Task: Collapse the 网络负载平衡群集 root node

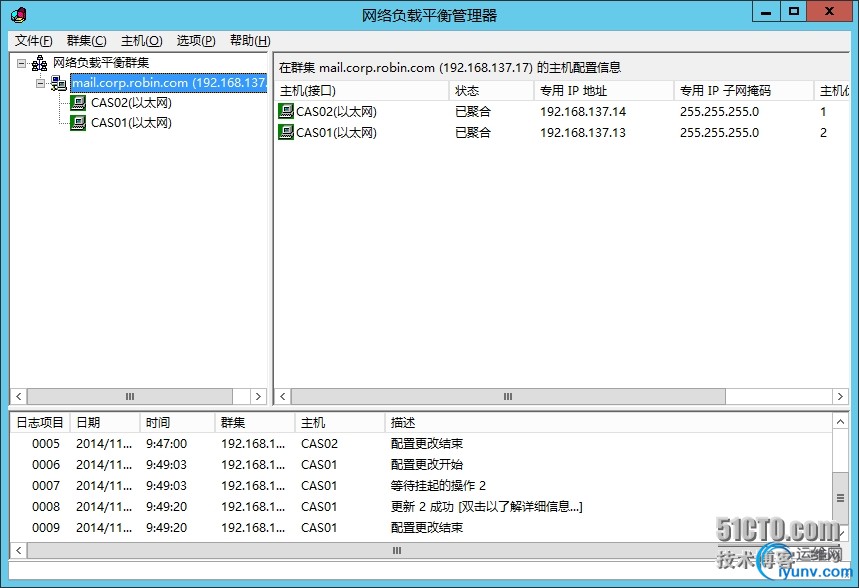Action: tap(21, 63)
